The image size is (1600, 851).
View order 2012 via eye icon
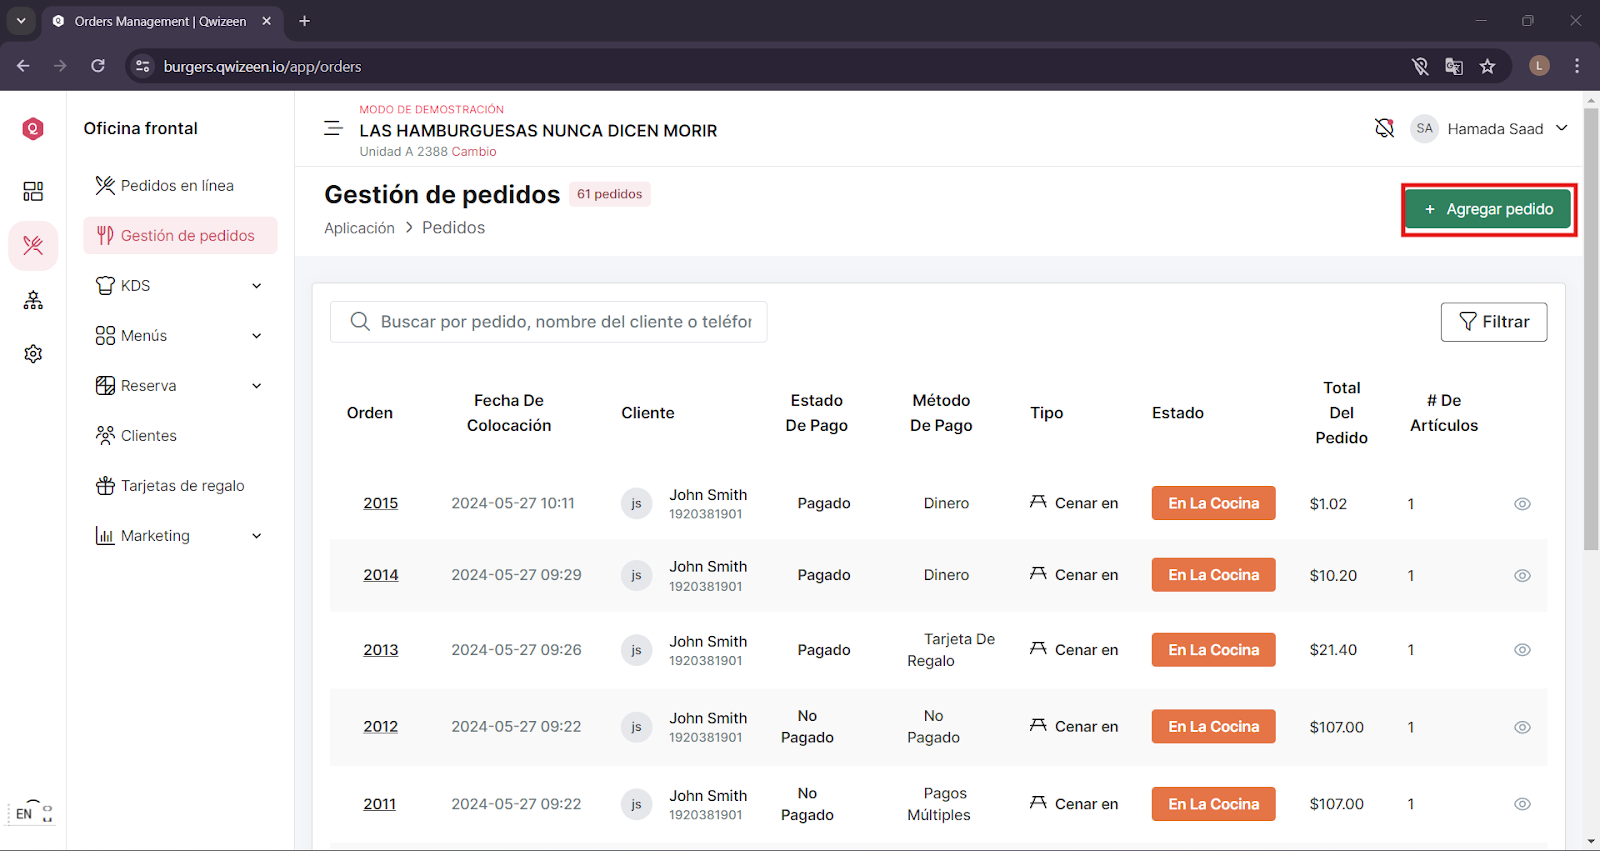(x=1522, y=728)
